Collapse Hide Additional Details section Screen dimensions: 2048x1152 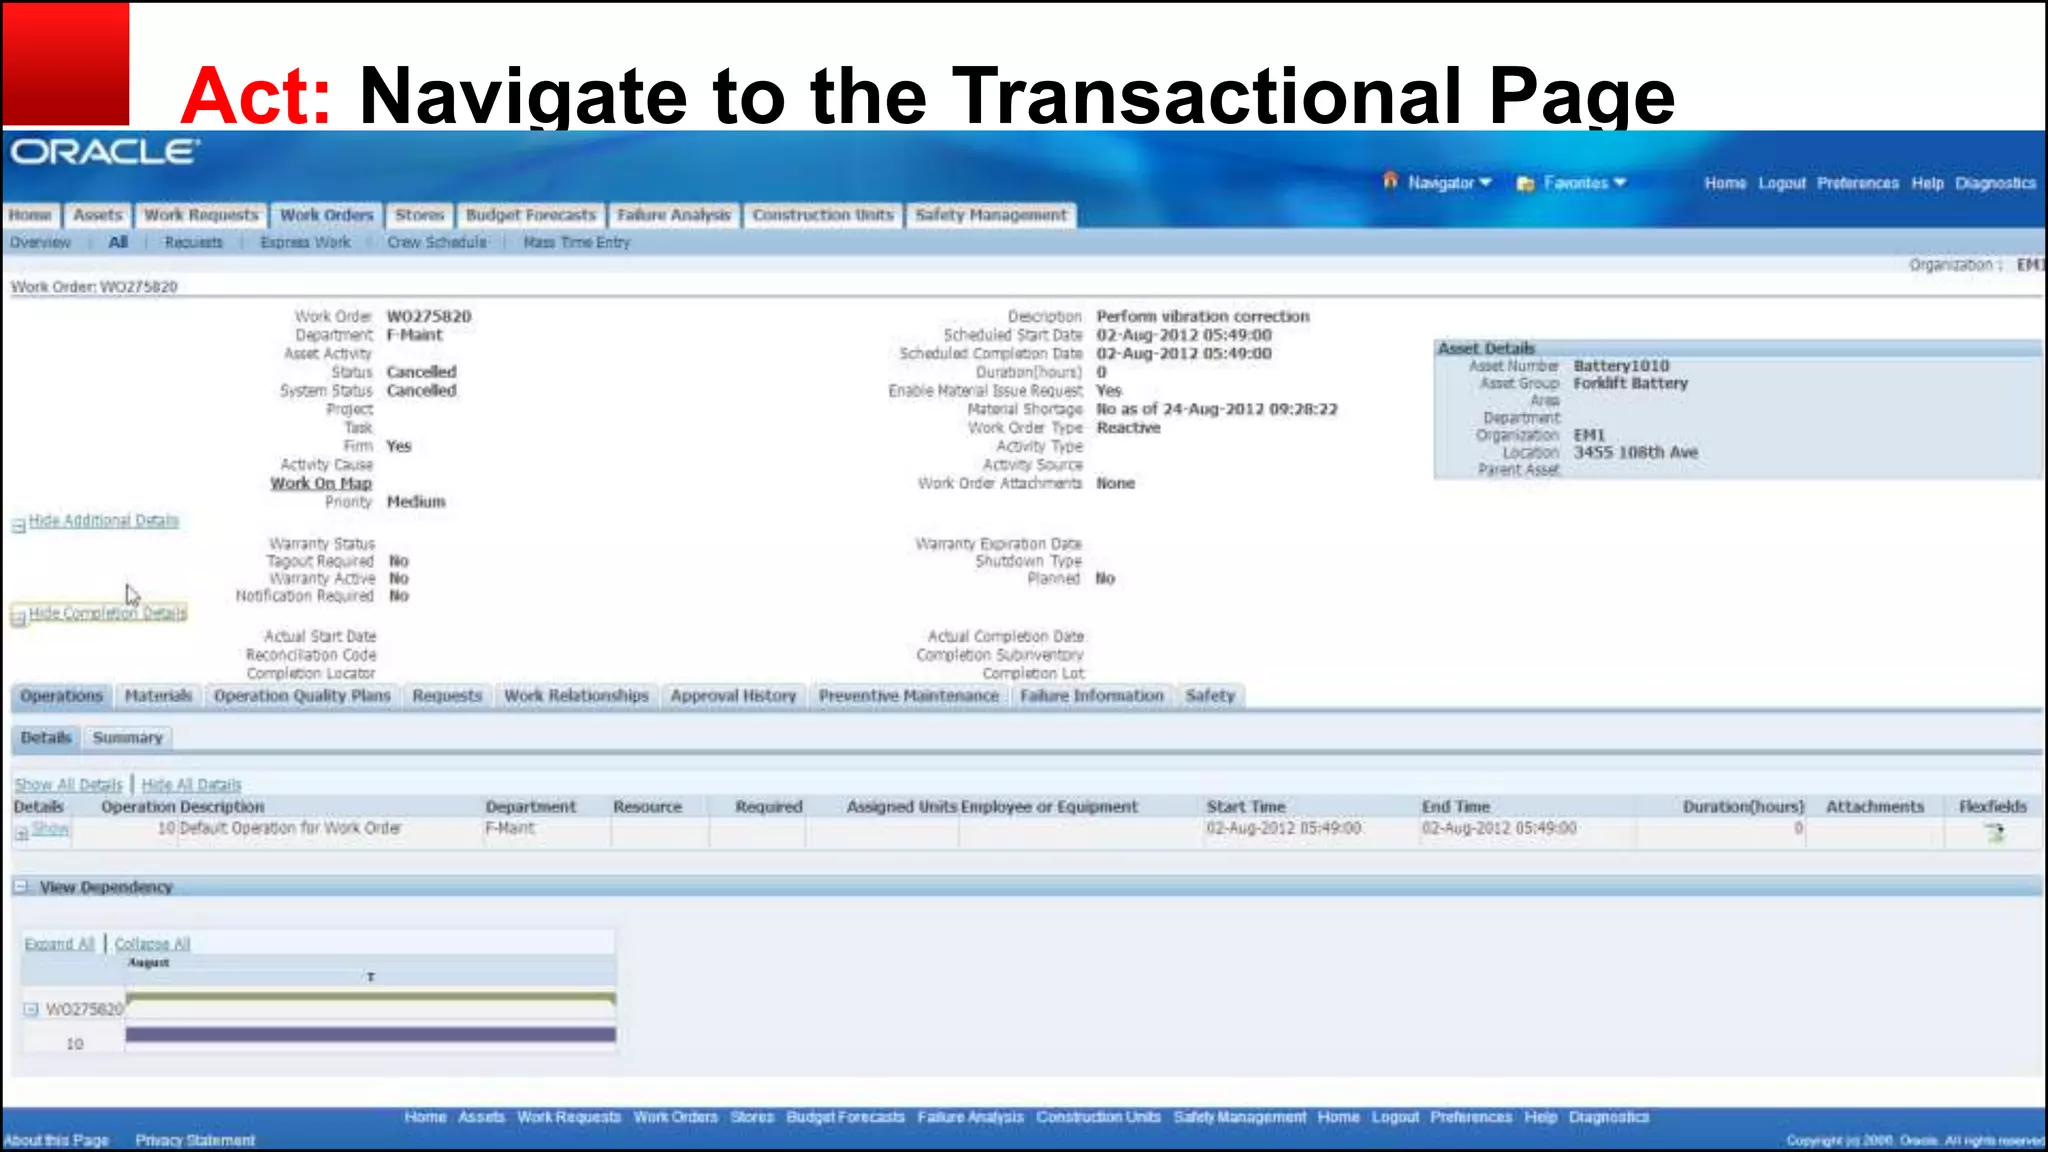pos(103,521)
